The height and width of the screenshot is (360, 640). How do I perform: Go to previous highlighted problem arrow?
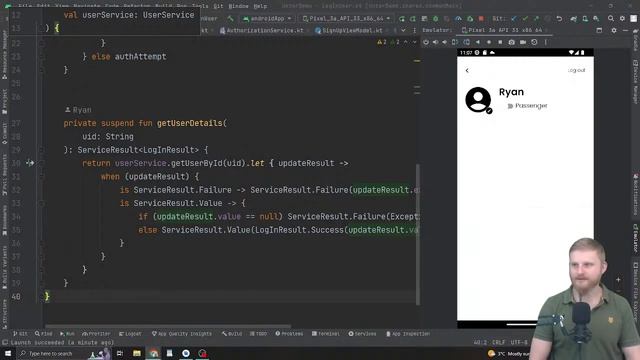[405, 42]
